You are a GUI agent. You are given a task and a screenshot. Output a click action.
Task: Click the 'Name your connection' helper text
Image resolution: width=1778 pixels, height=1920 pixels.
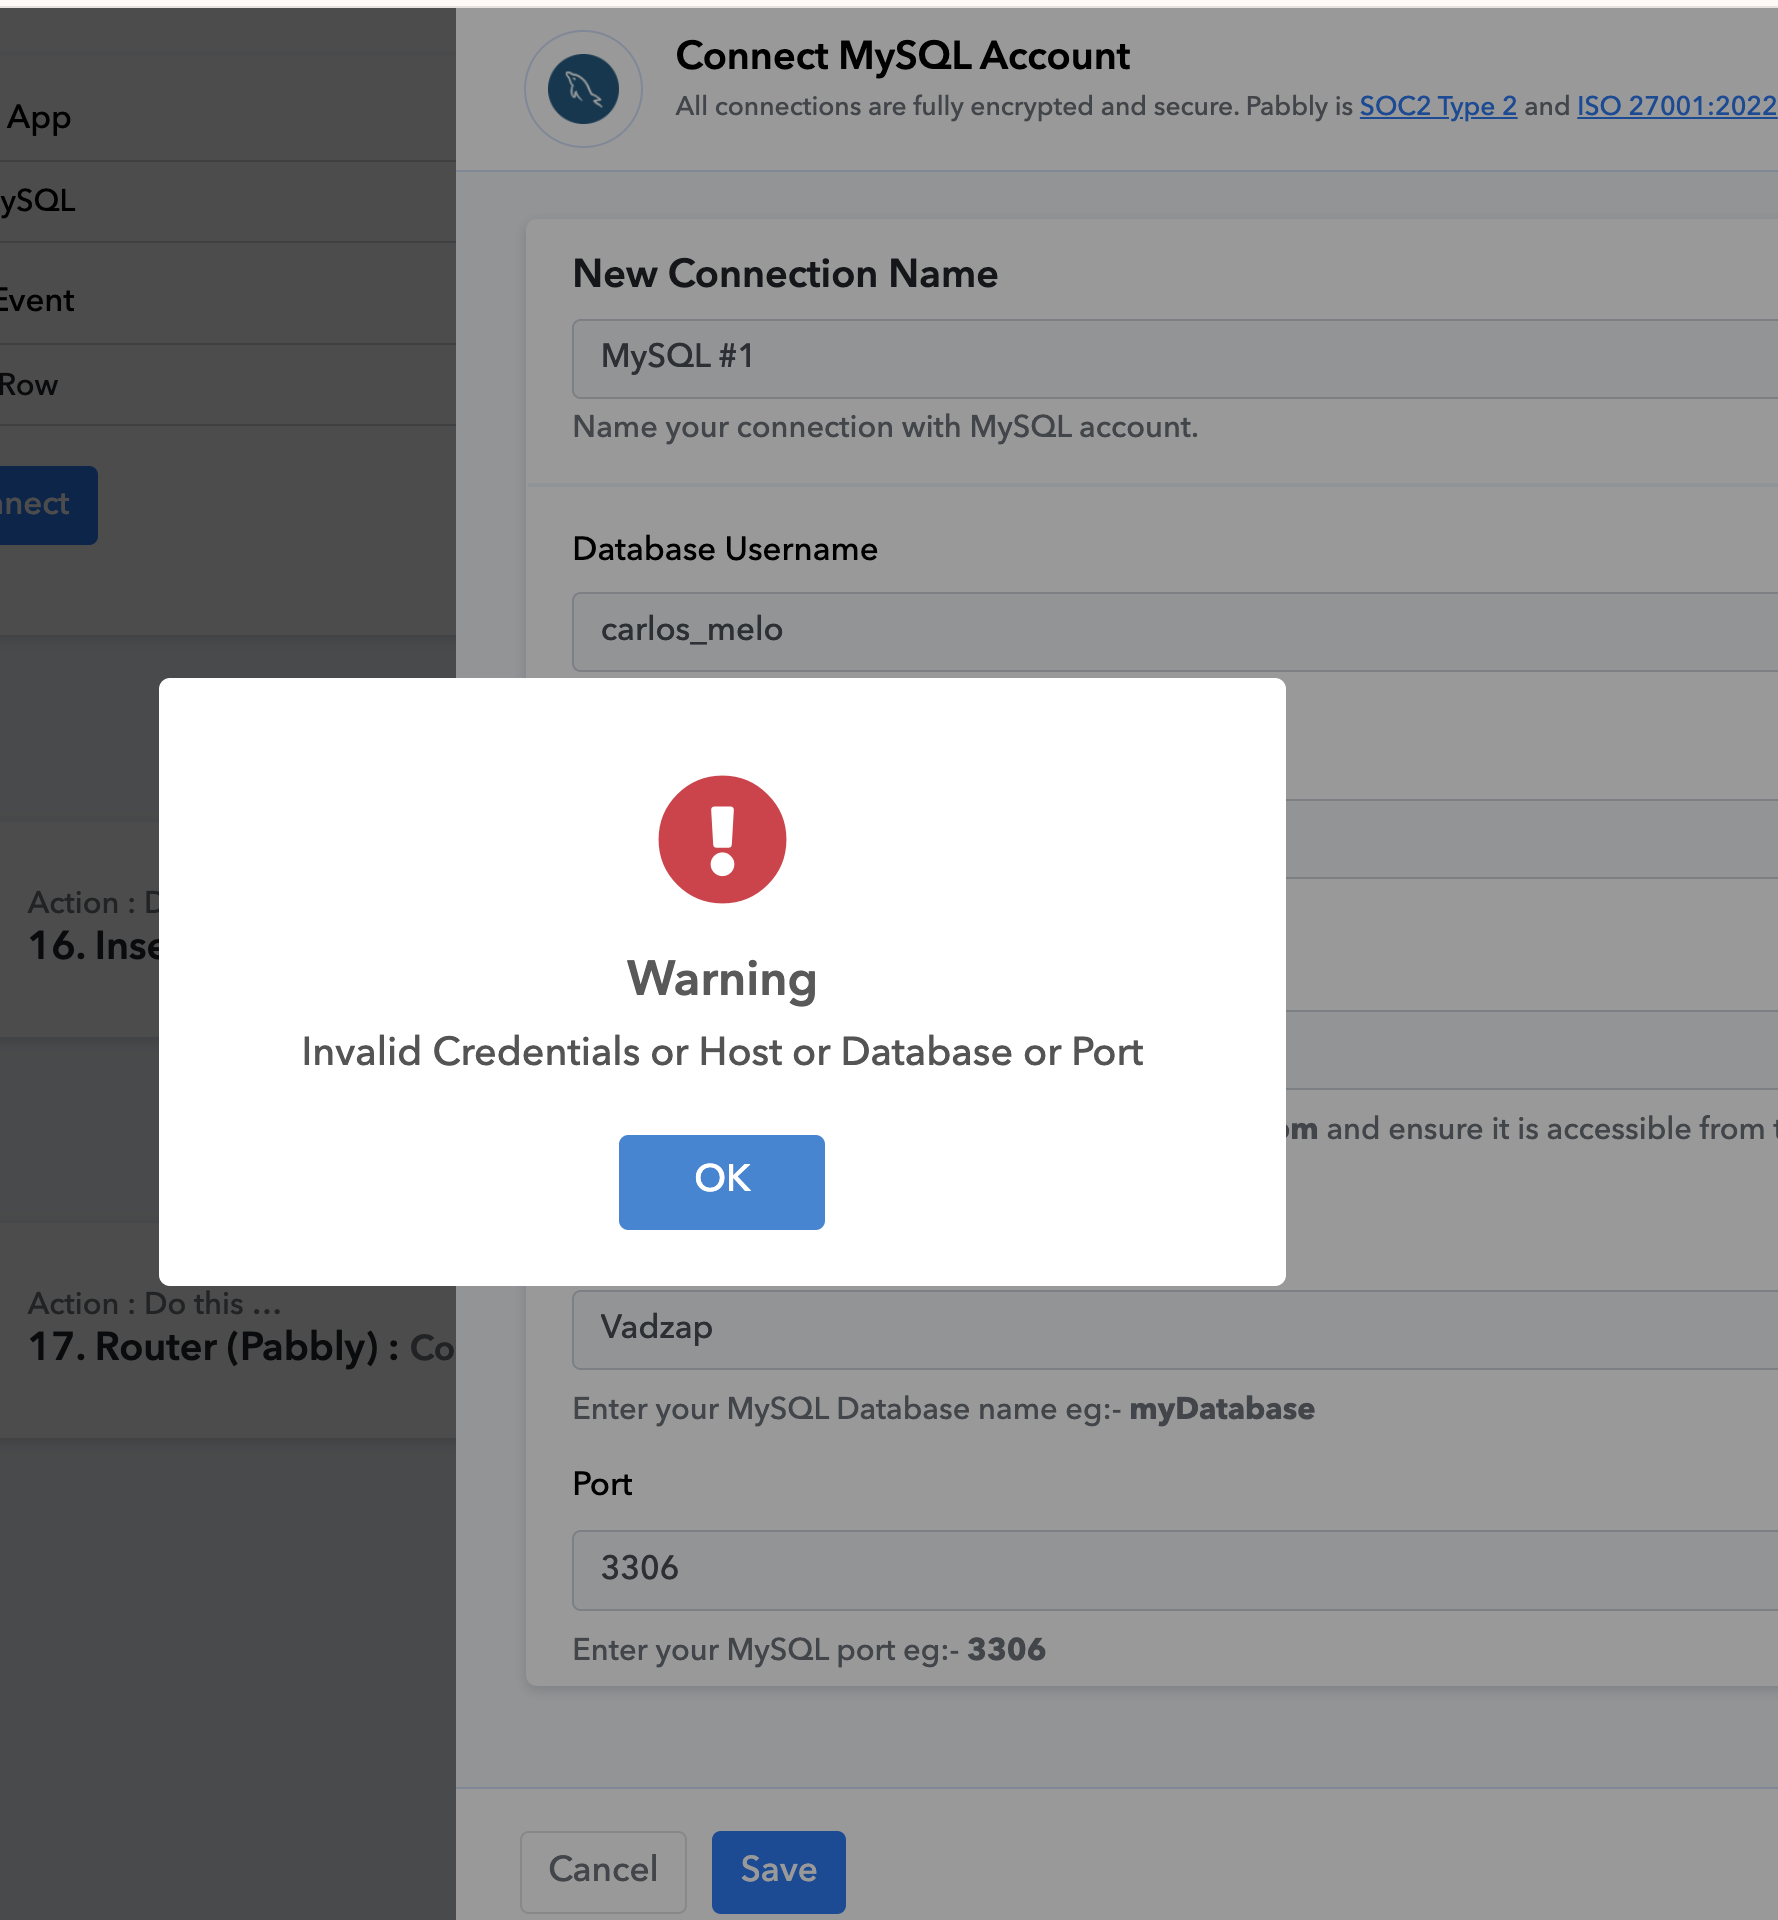(x=885, y=427)
